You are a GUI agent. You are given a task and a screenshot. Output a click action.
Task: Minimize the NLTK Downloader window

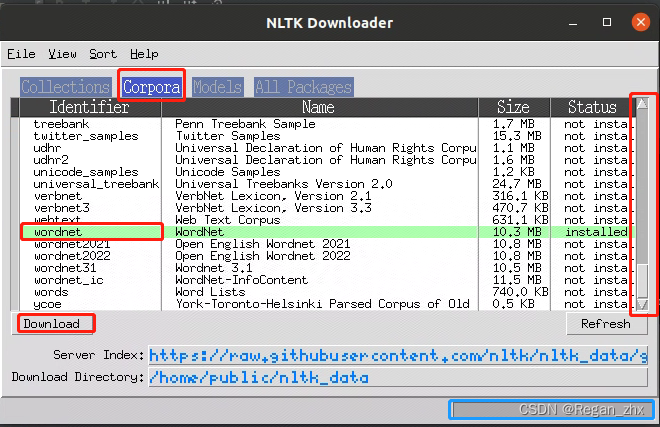click(573, 23)
